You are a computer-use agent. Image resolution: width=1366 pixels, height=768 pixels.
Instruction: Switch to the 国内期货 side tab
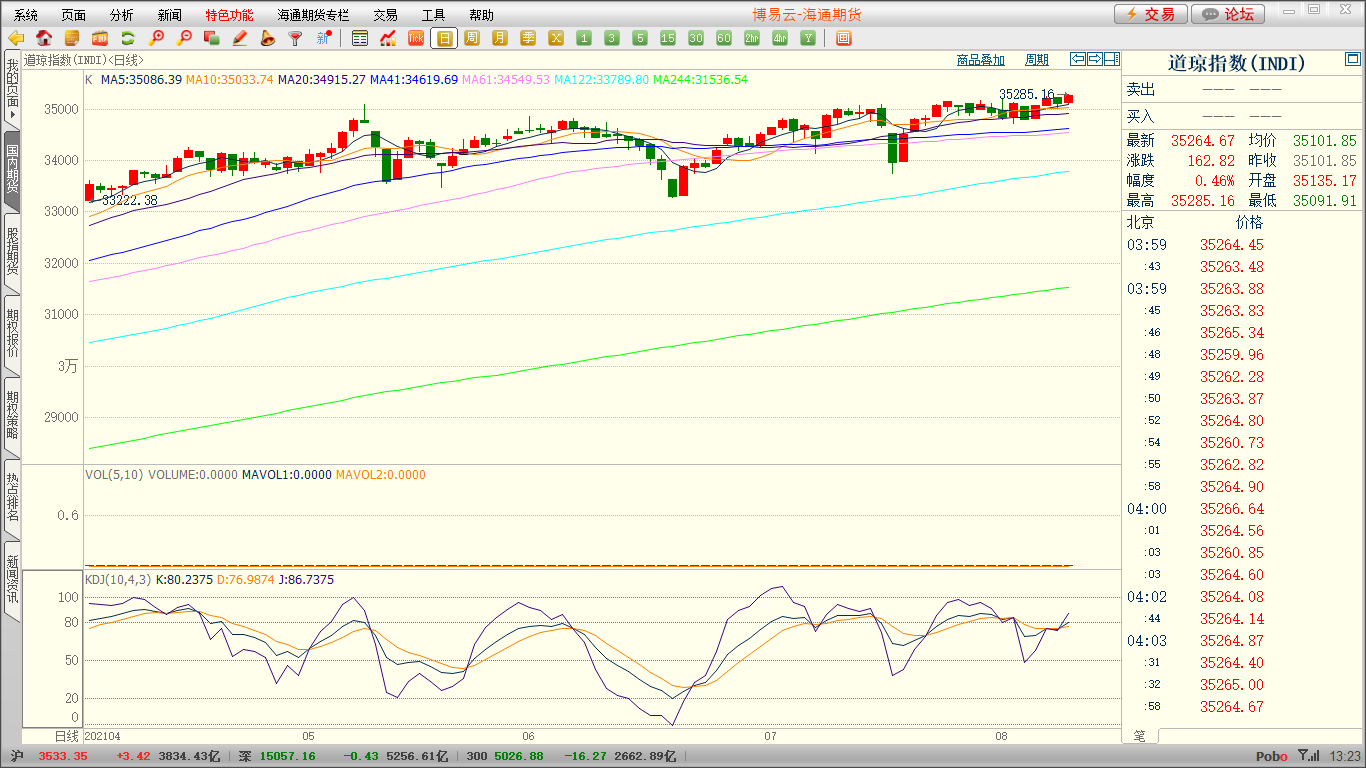pos(12,170)
